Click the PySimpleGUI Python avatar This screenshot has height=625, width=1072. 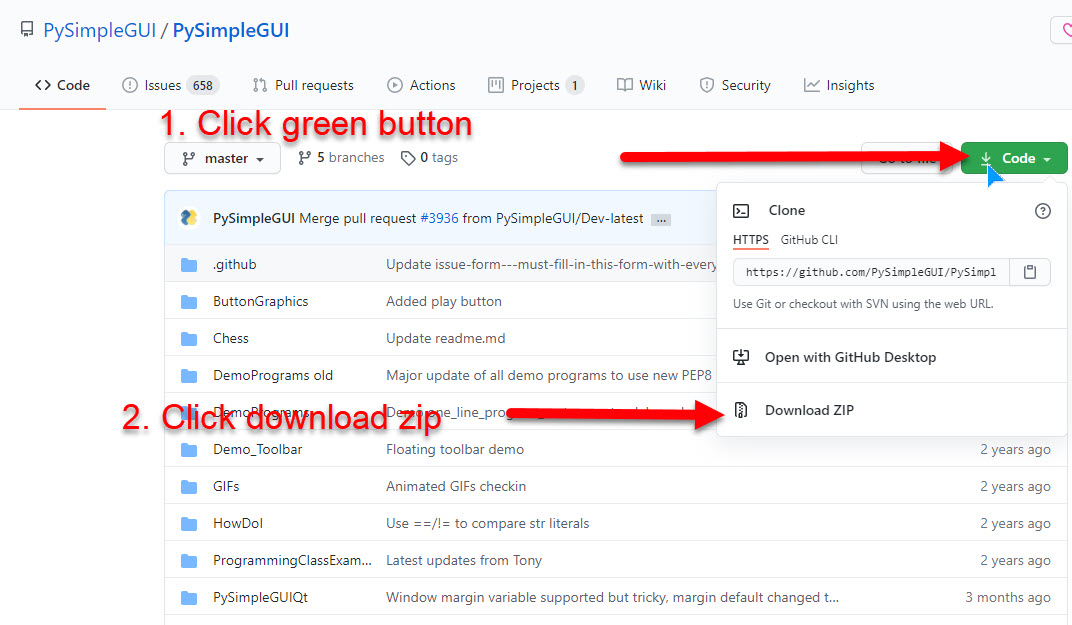(x=188, y=218)
